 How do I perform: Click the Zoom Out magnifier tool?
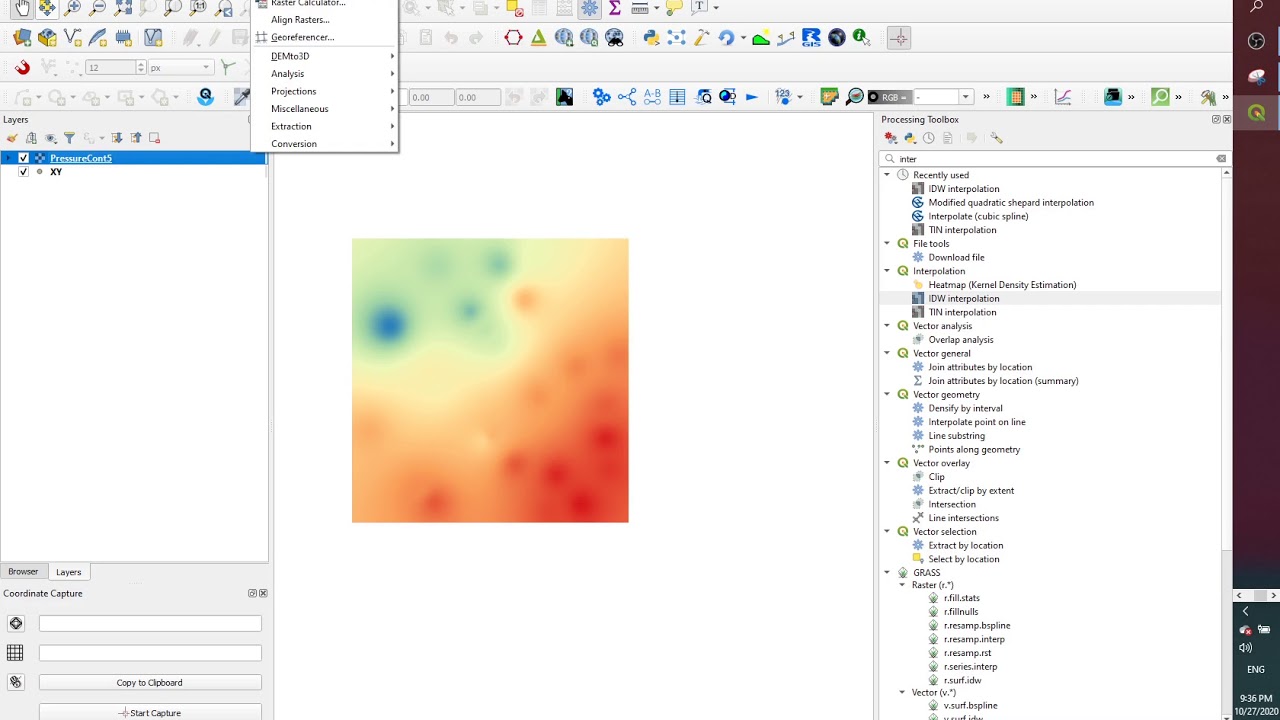pyautogui.click(x=97, y=8)
